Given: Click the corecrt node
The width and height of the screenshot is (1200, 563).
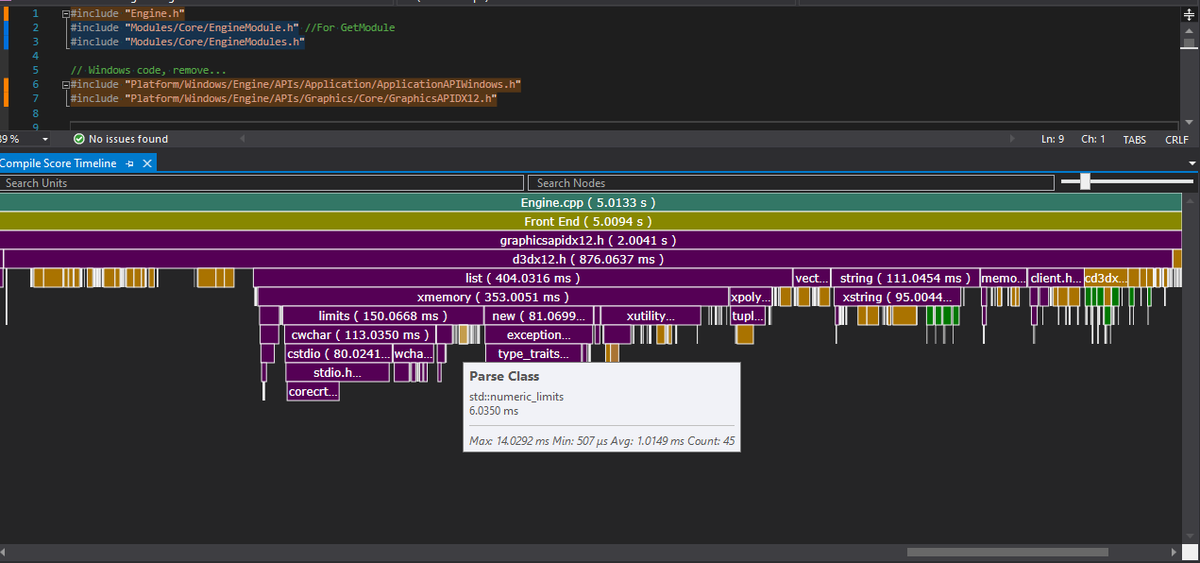Looking at the screenshot, I should 313,392.
